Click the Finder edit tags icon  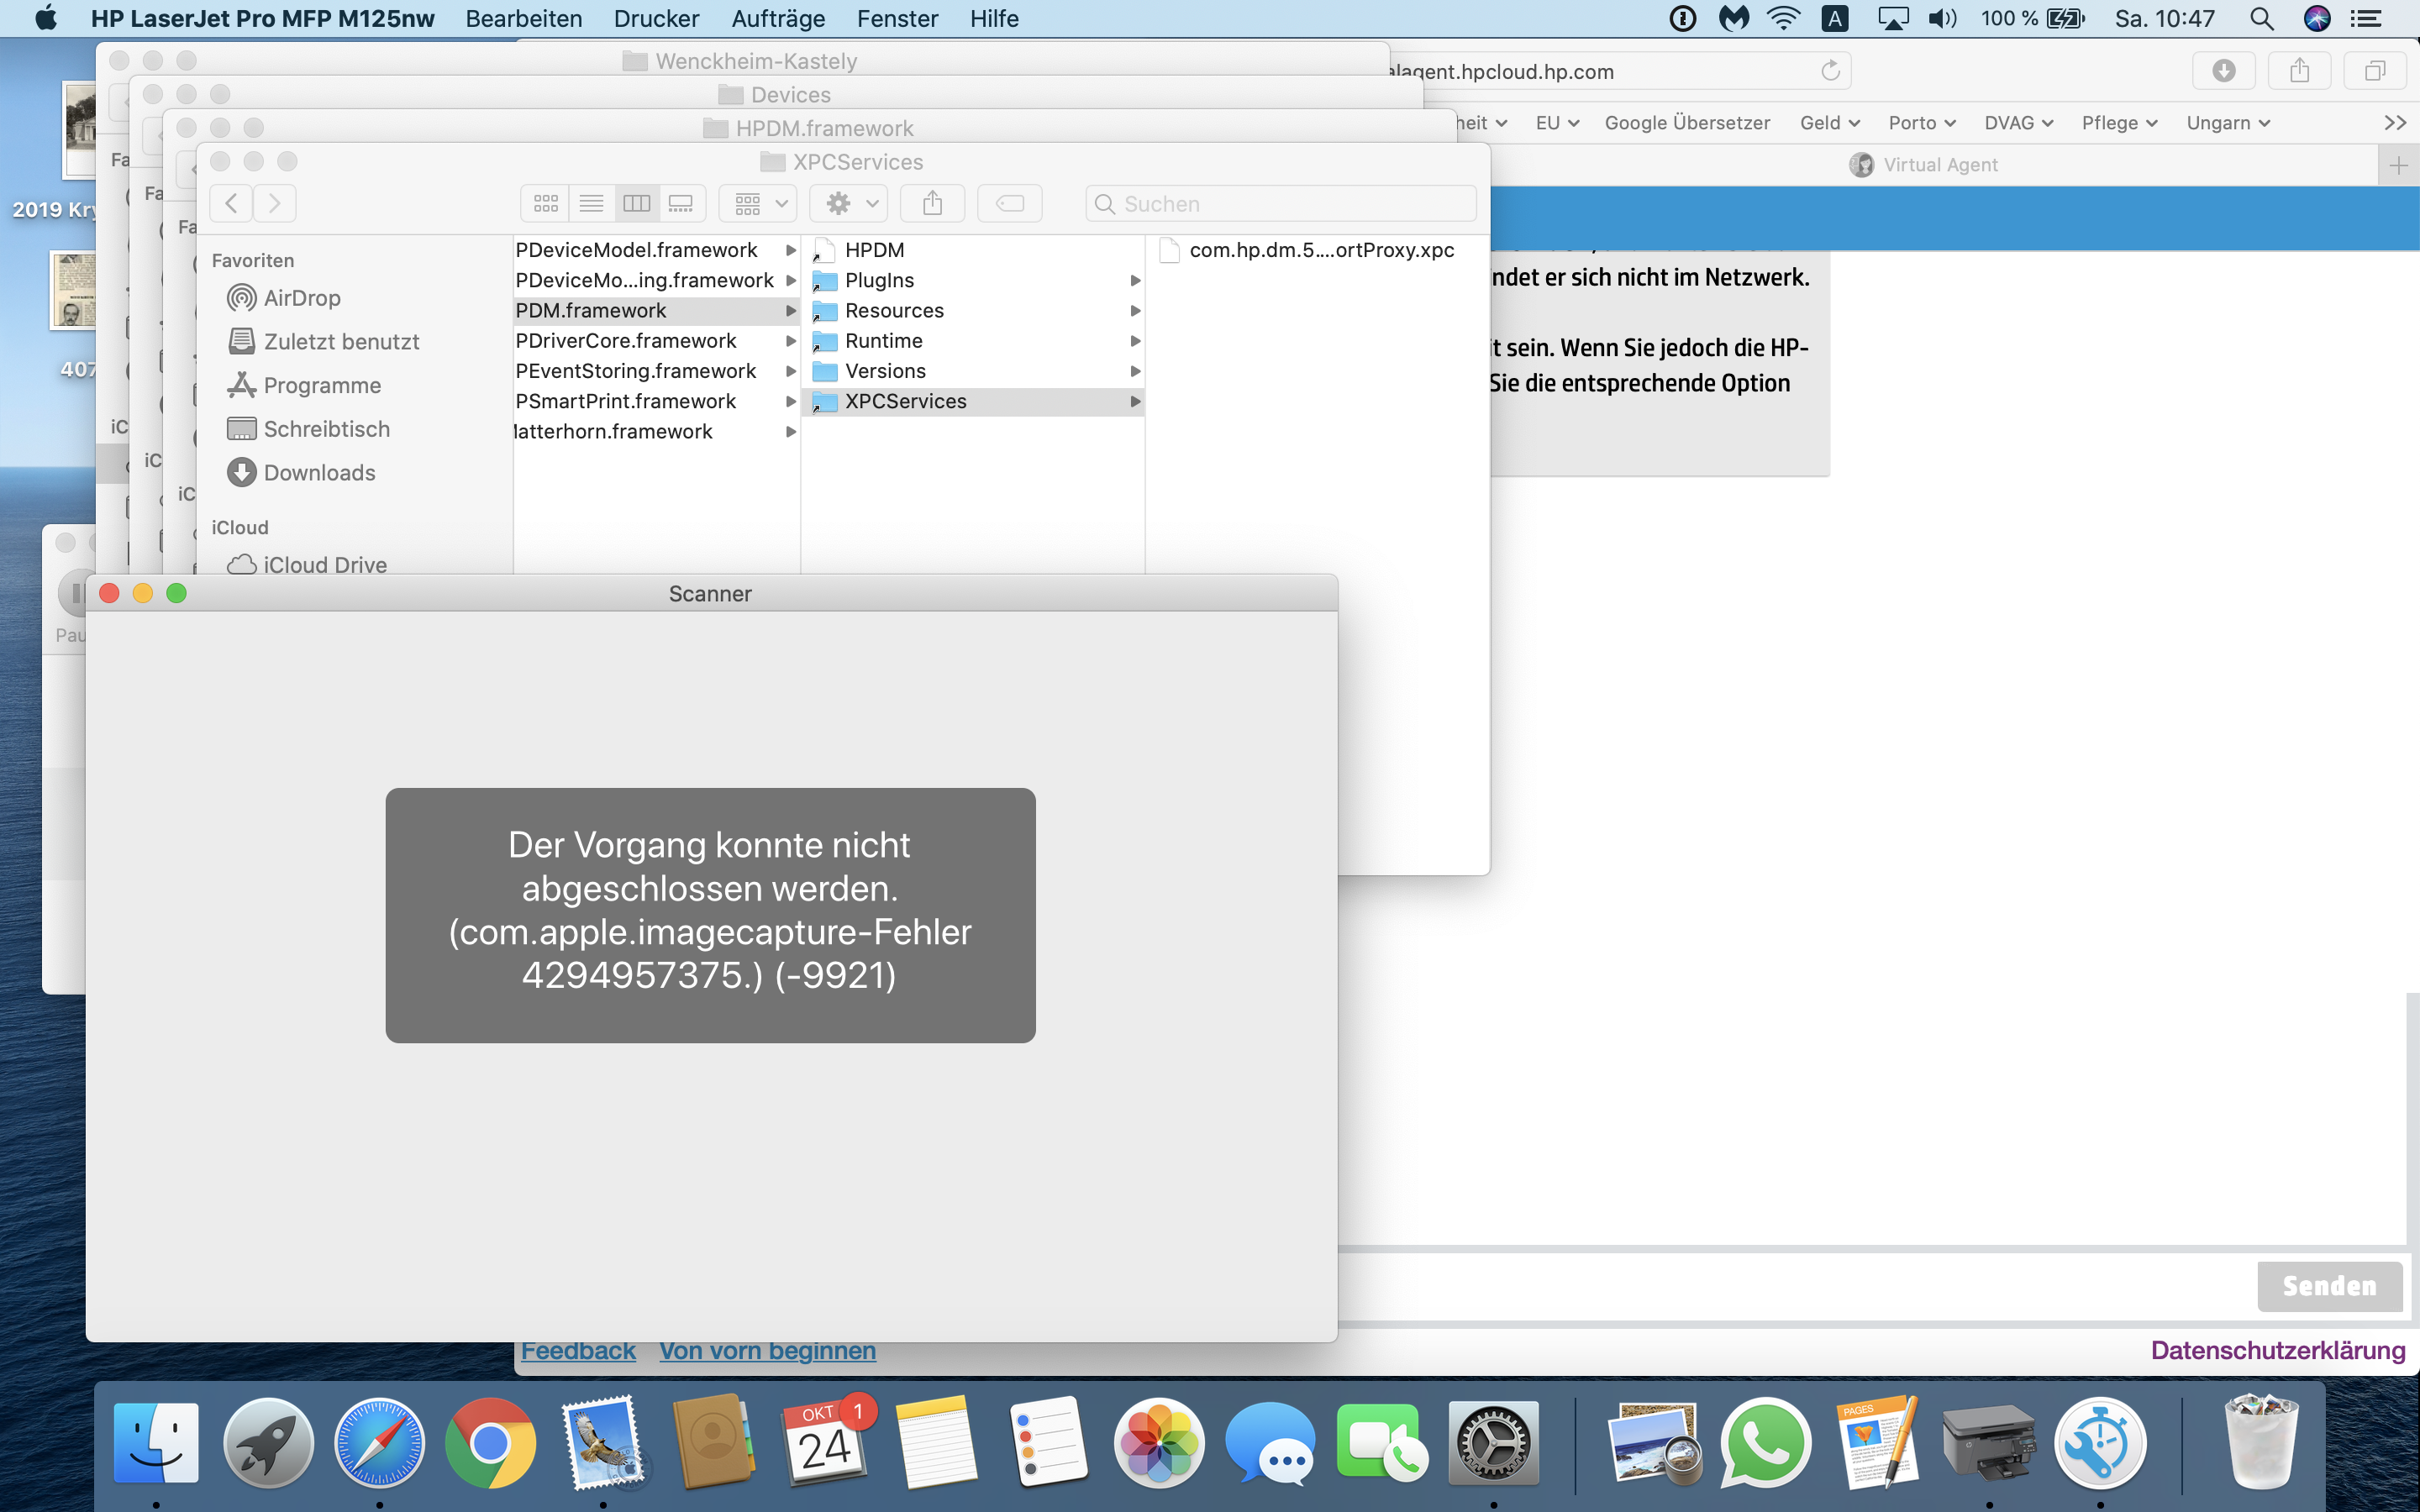click(x=1010, y=204)
